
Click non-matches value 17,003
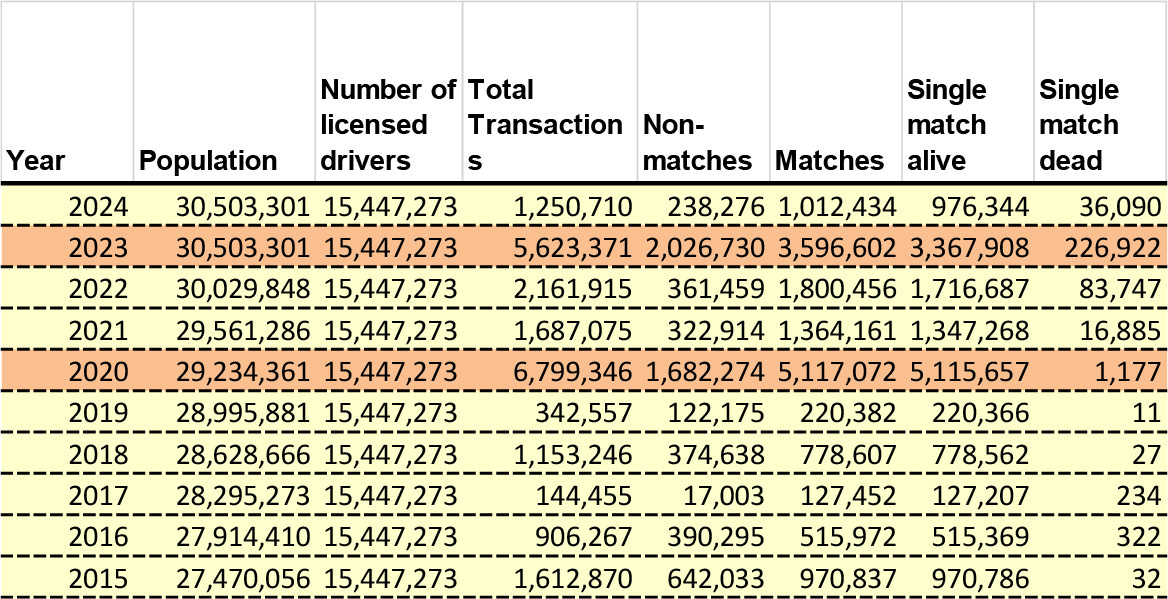coord(725,495)
